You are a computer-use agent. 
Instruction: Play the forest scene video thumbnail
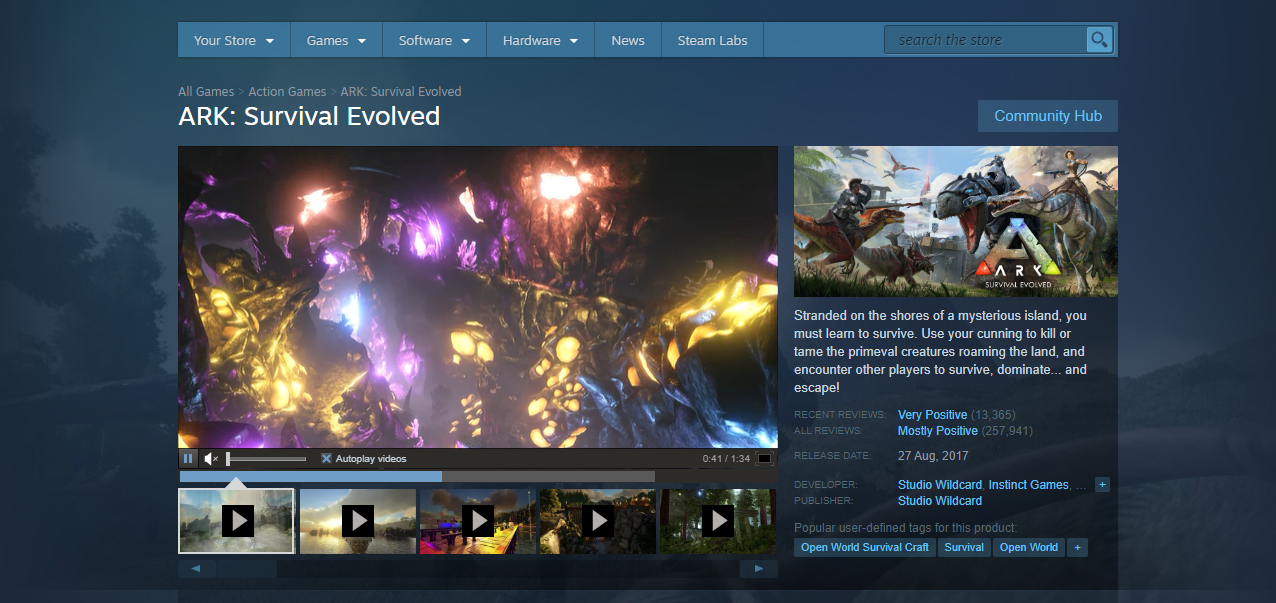pos(717,521)
